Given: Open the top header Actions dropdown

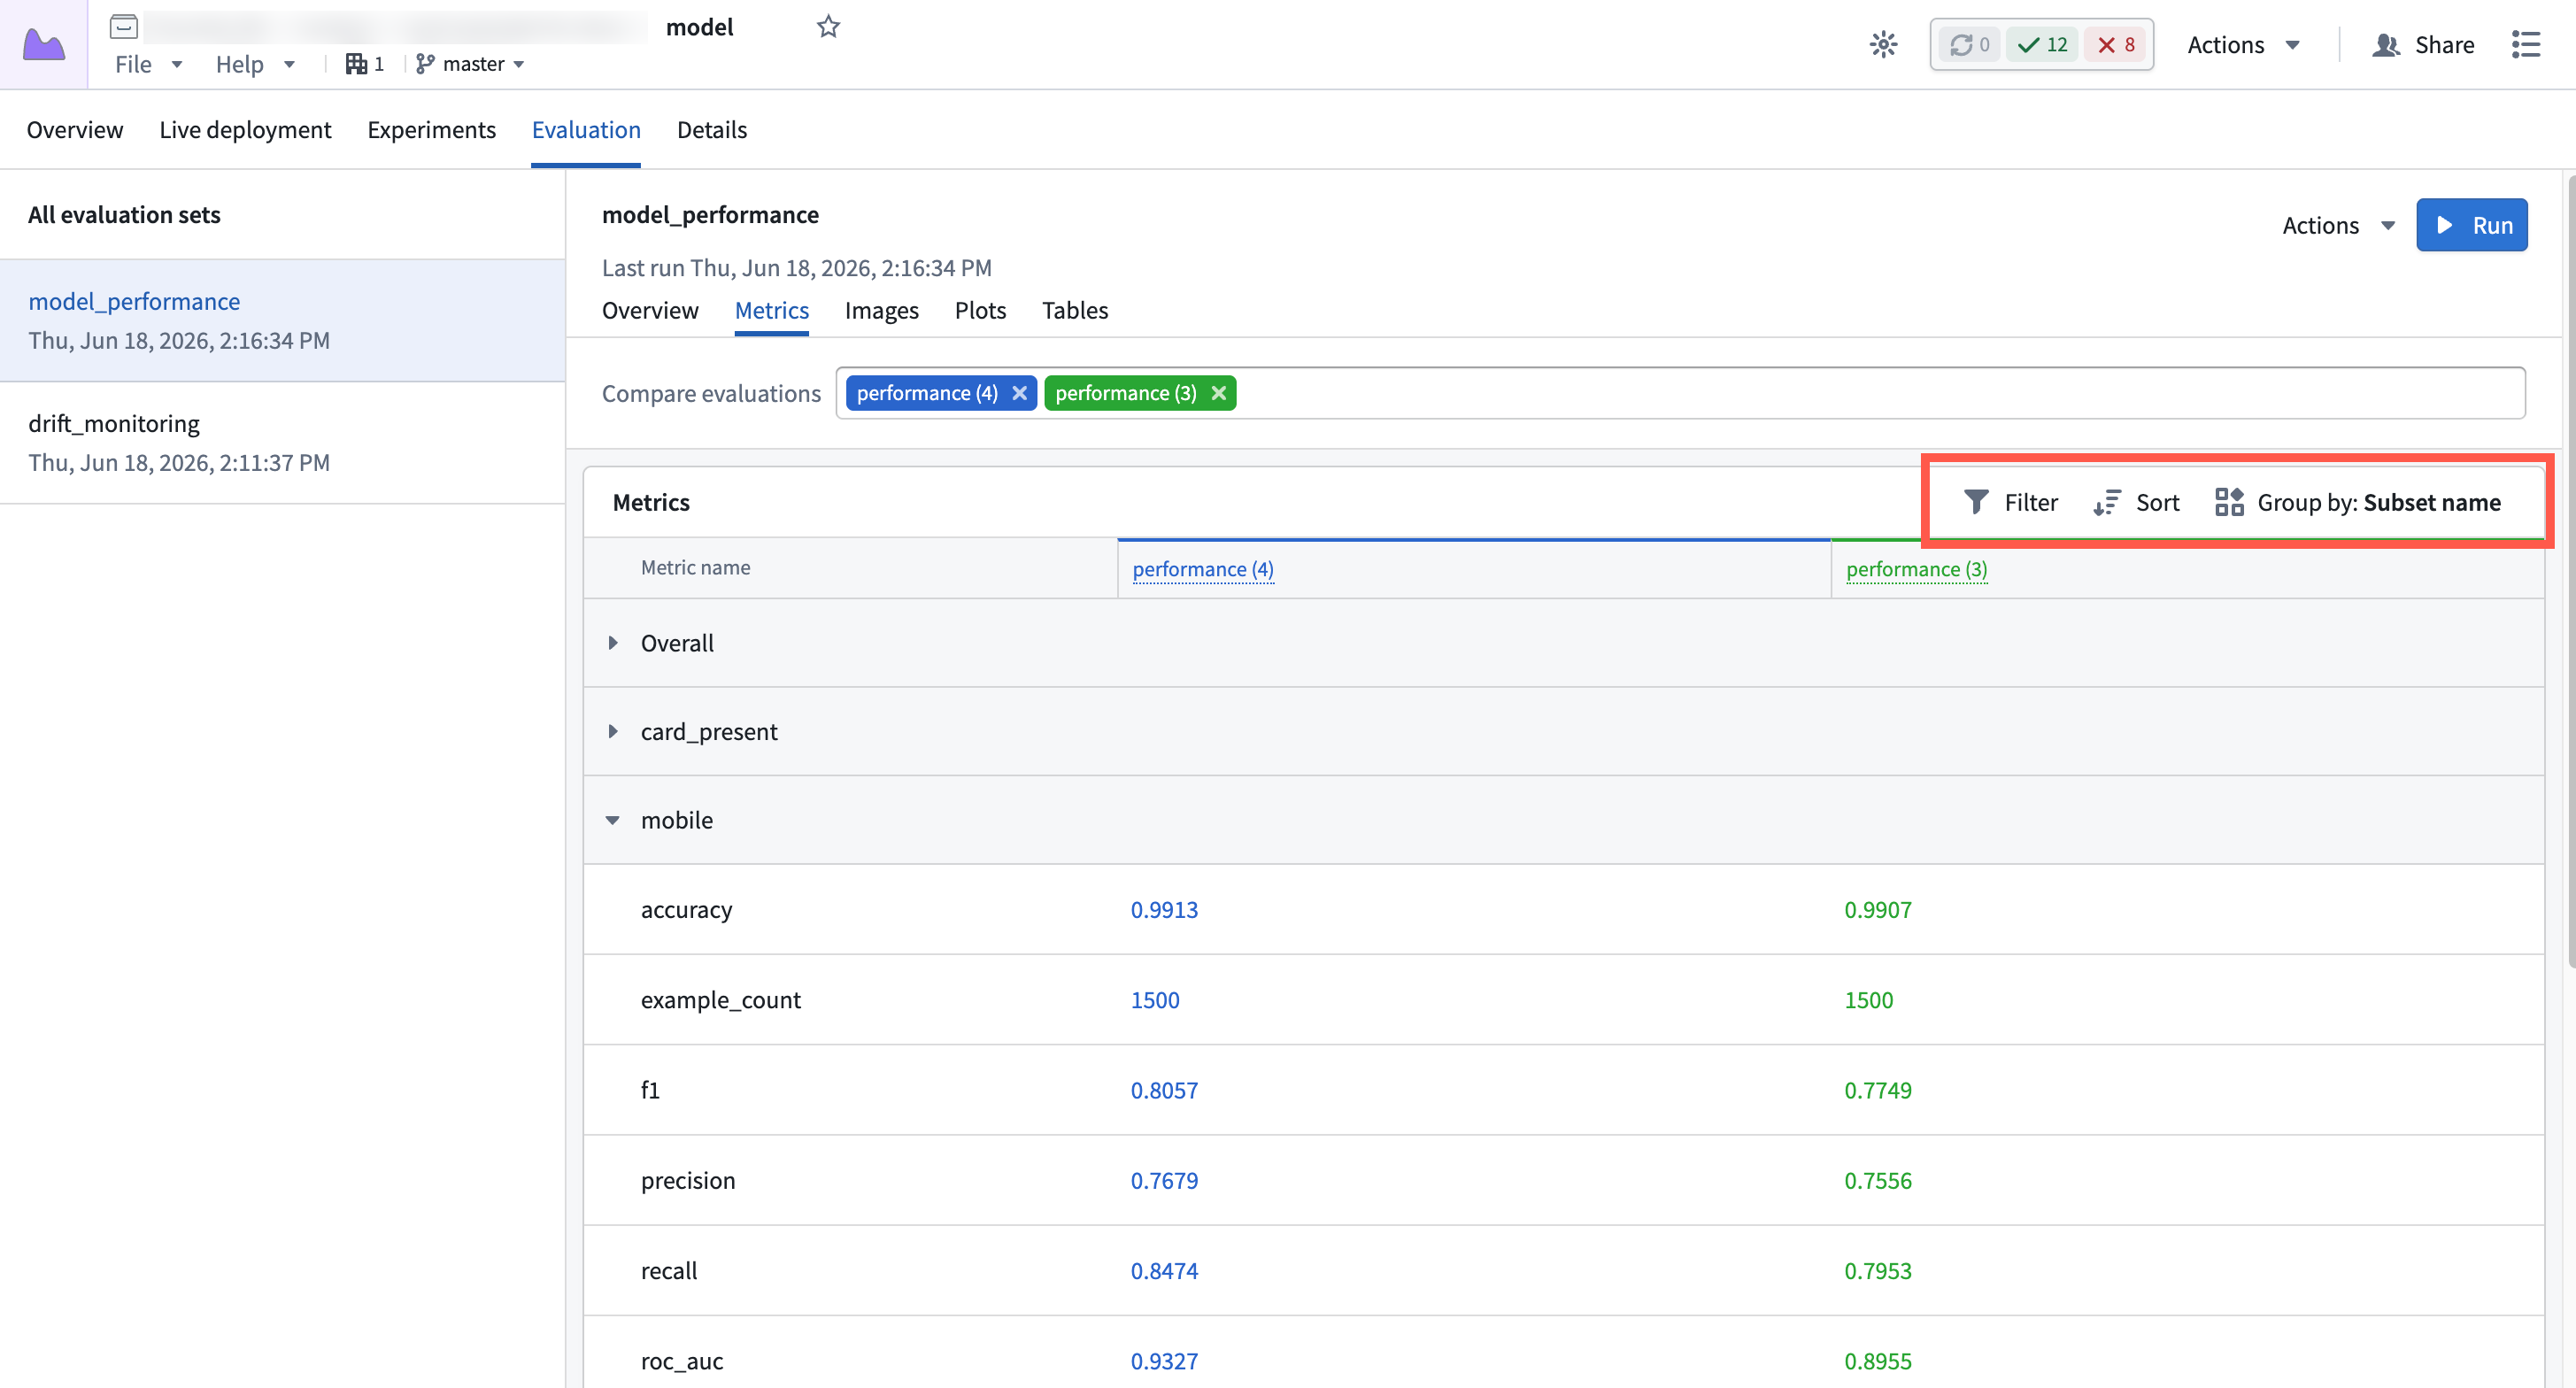Looking at the screenshot, I should [x=2243, y=45].
